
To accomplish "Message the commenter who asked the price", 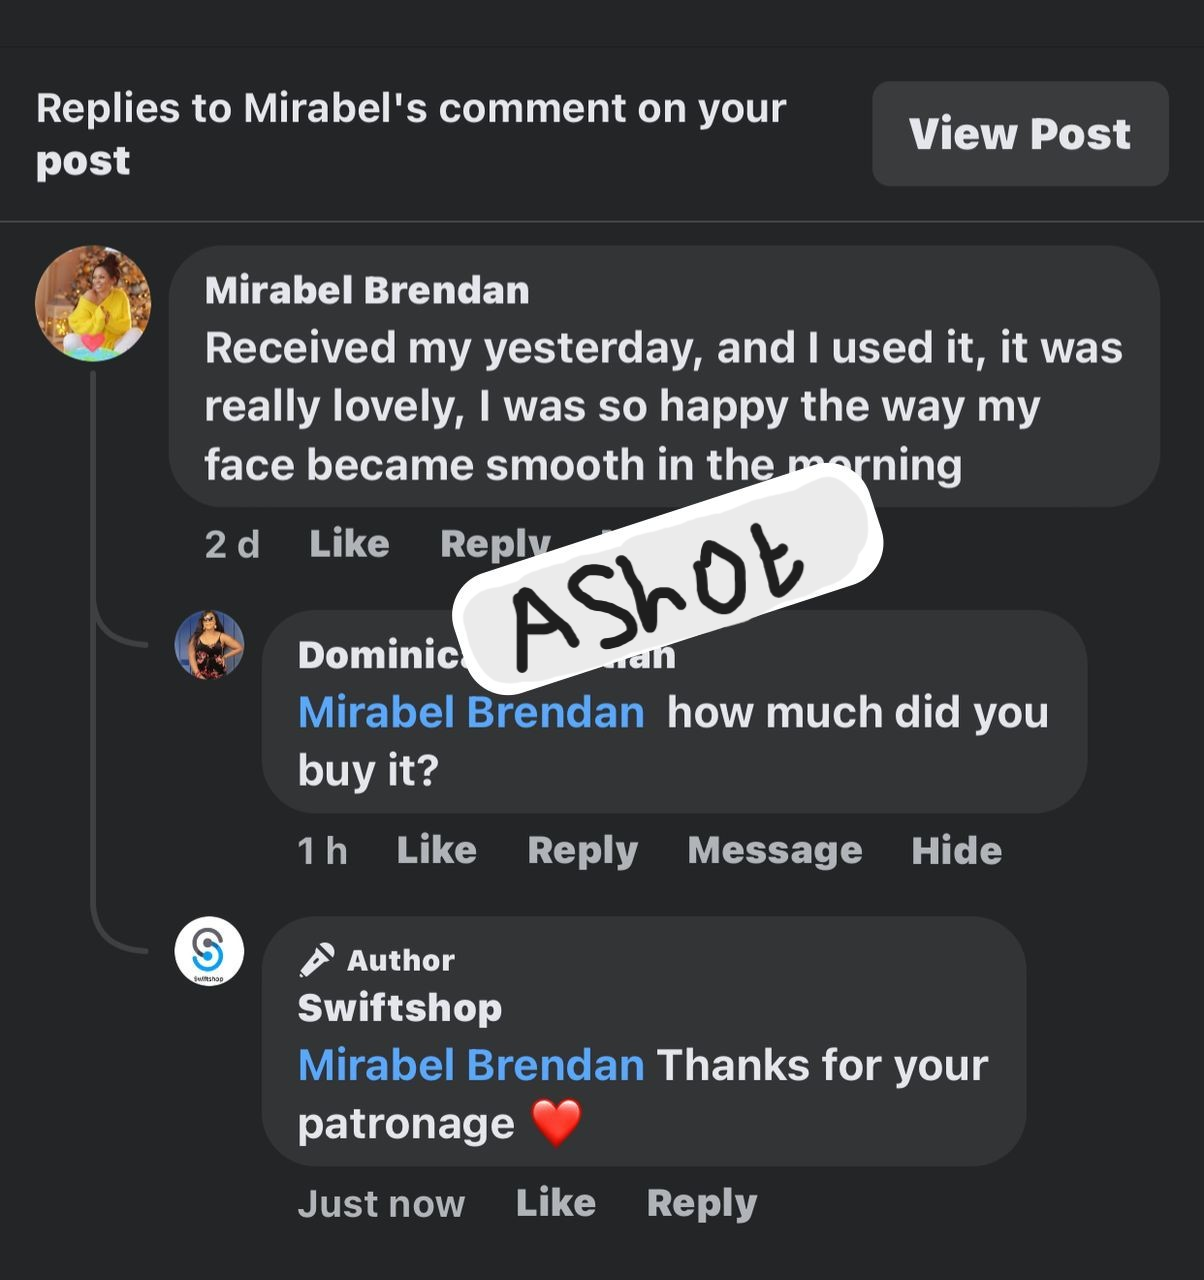I will [x=774, y=850].
